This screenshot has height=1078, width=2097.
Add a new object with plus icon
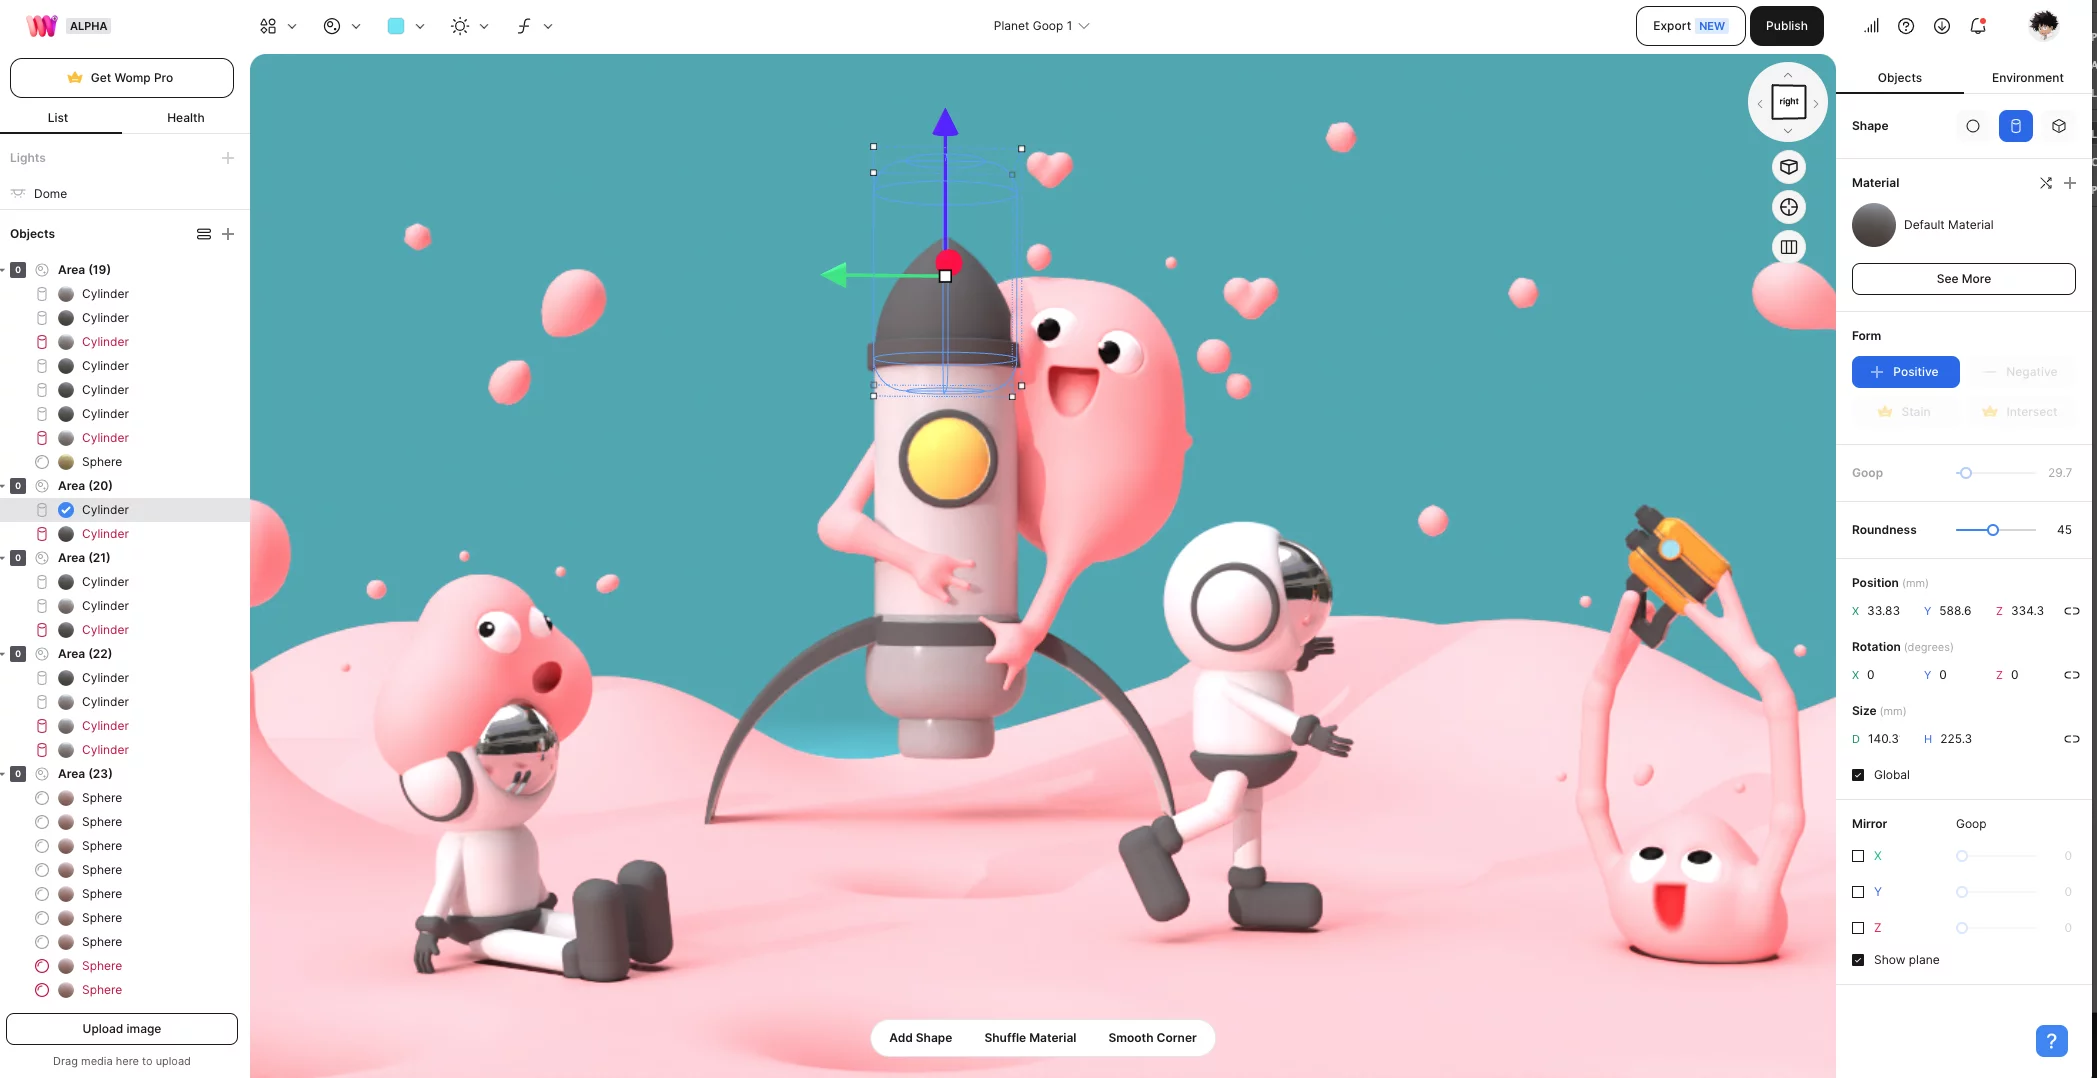coord(228,234)
